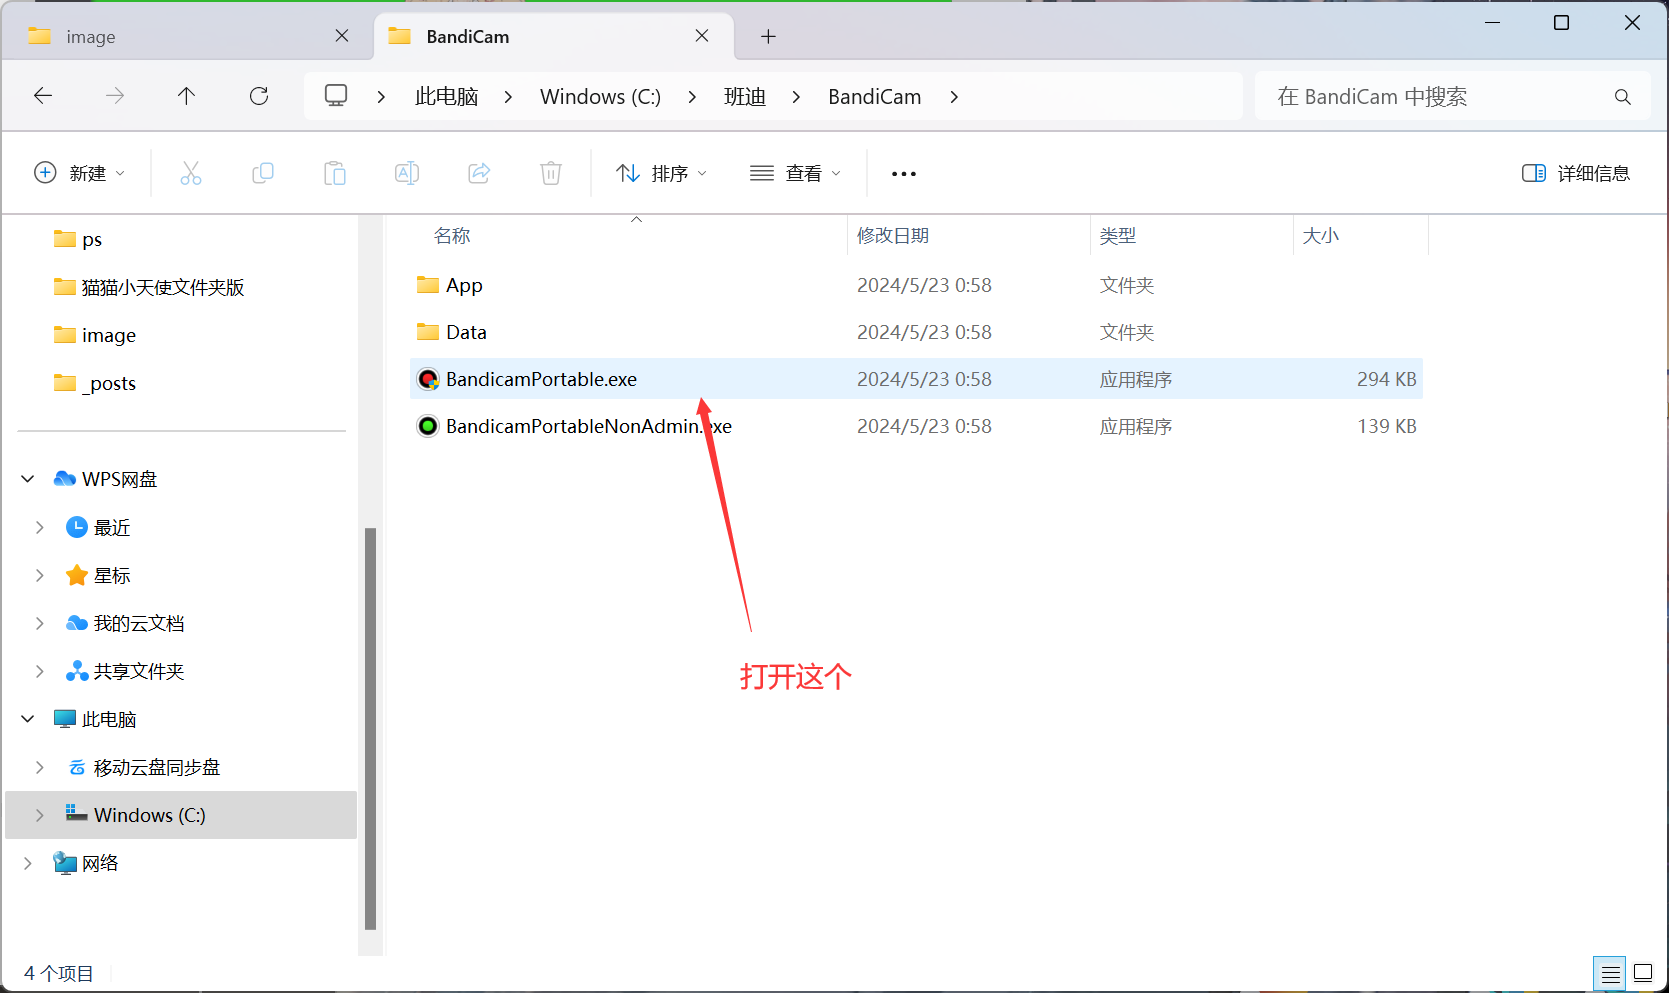Open the 查看 view dropdown

(x=796, y=173)
